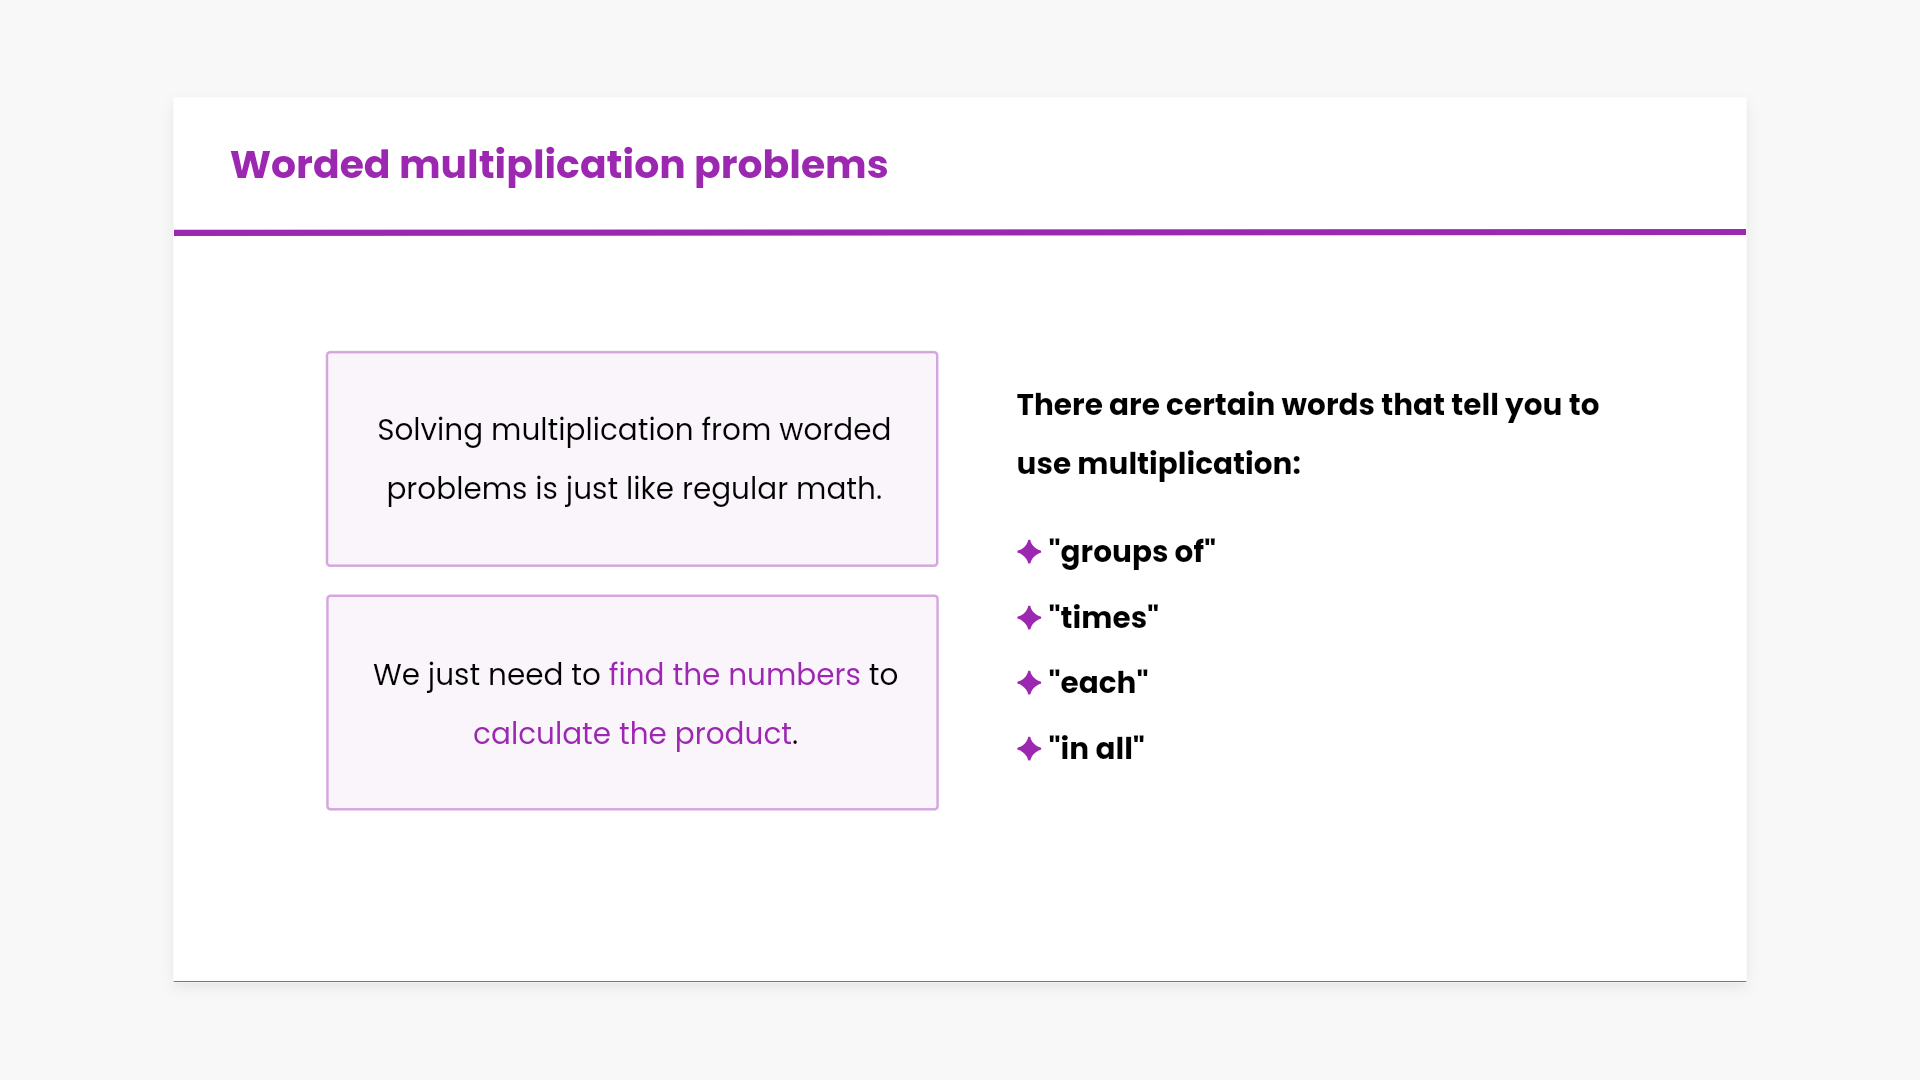Click the "groups of" keyword text
This screenshot has height=1080, width=1920.
[x=1132, y=552]
